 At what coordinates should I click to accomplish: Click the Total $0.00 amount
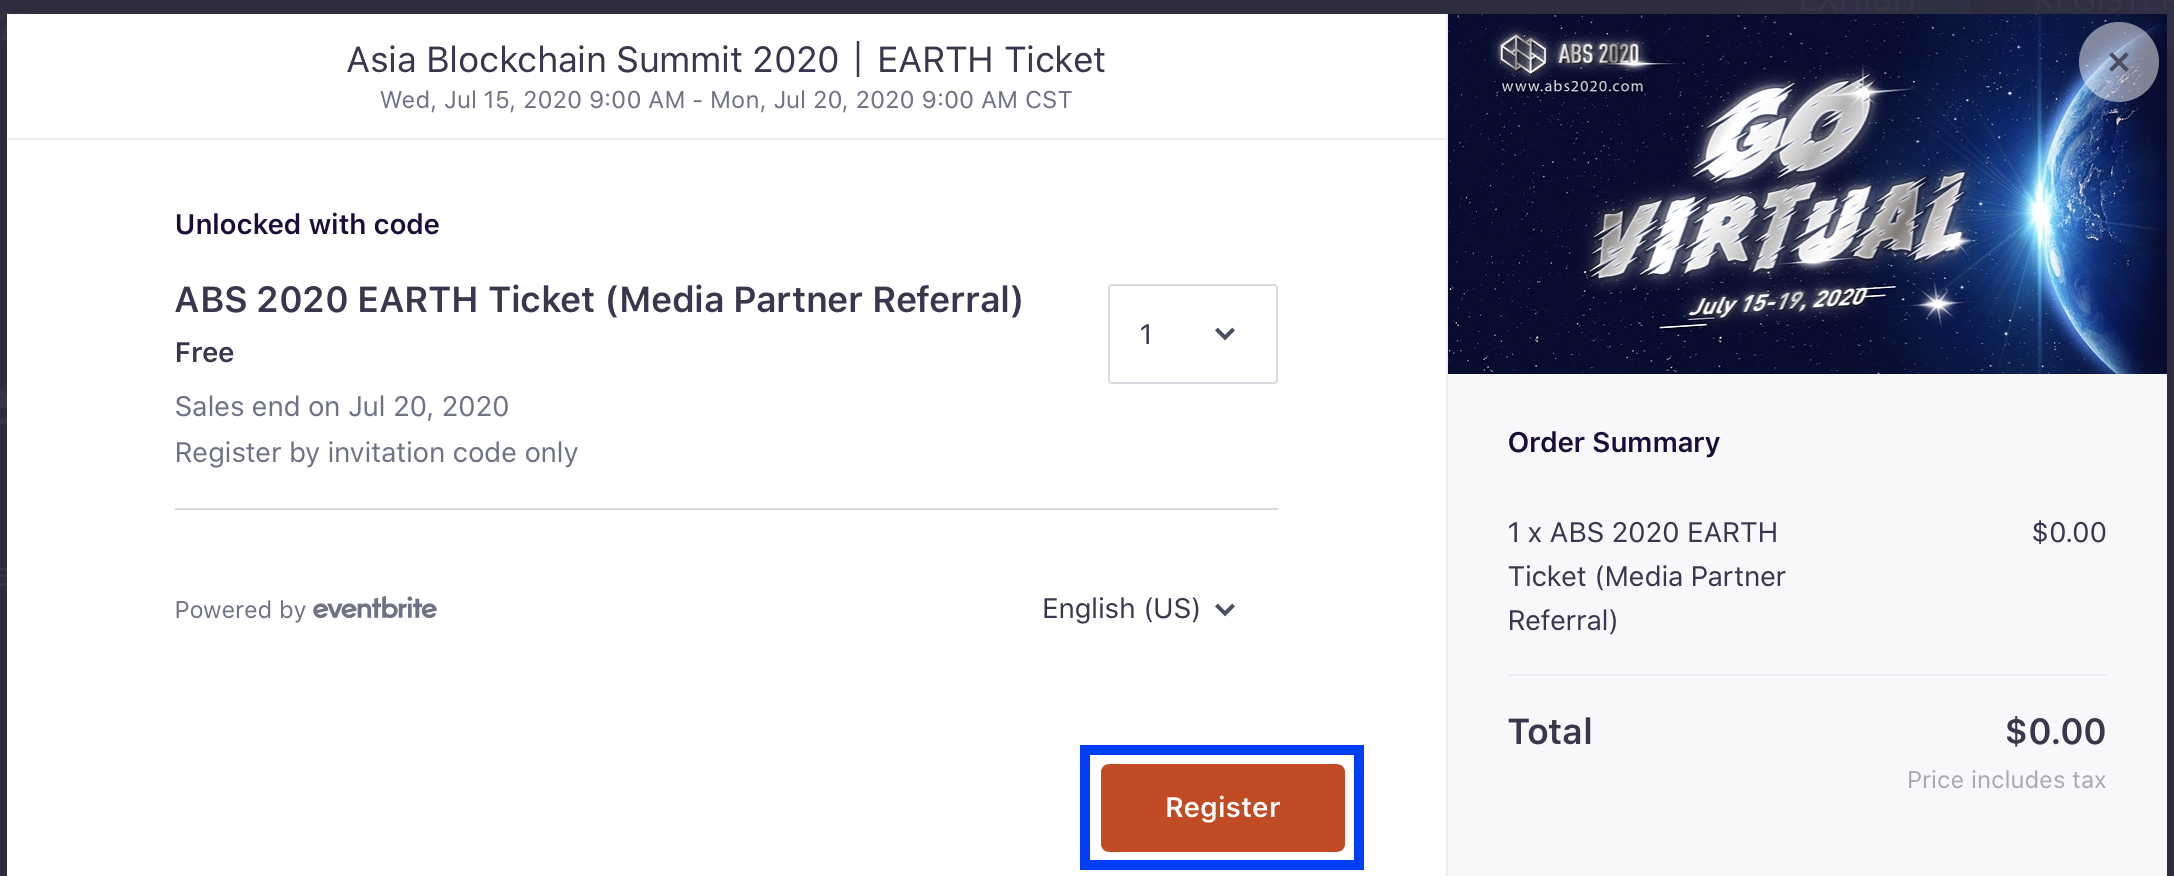tap(2055, 732)
